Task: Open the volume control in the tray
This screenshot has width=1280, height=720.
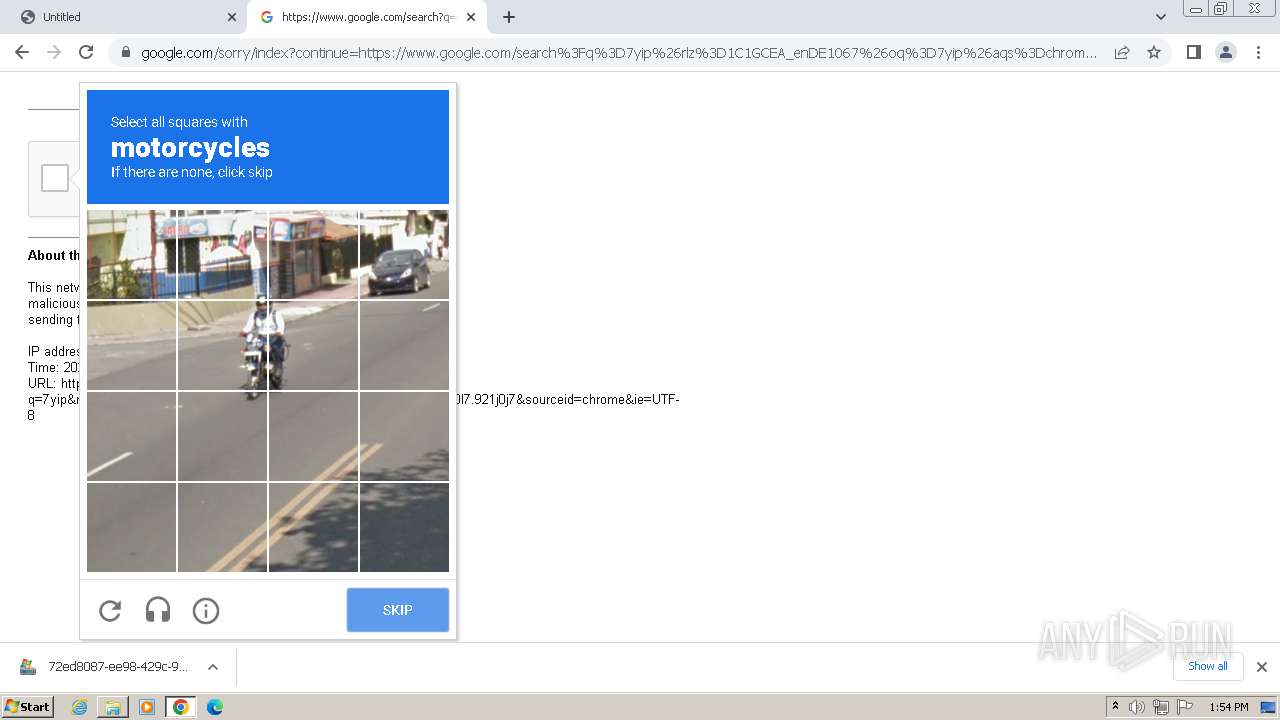Action: pyautogui.click(x=1137, y=707)
